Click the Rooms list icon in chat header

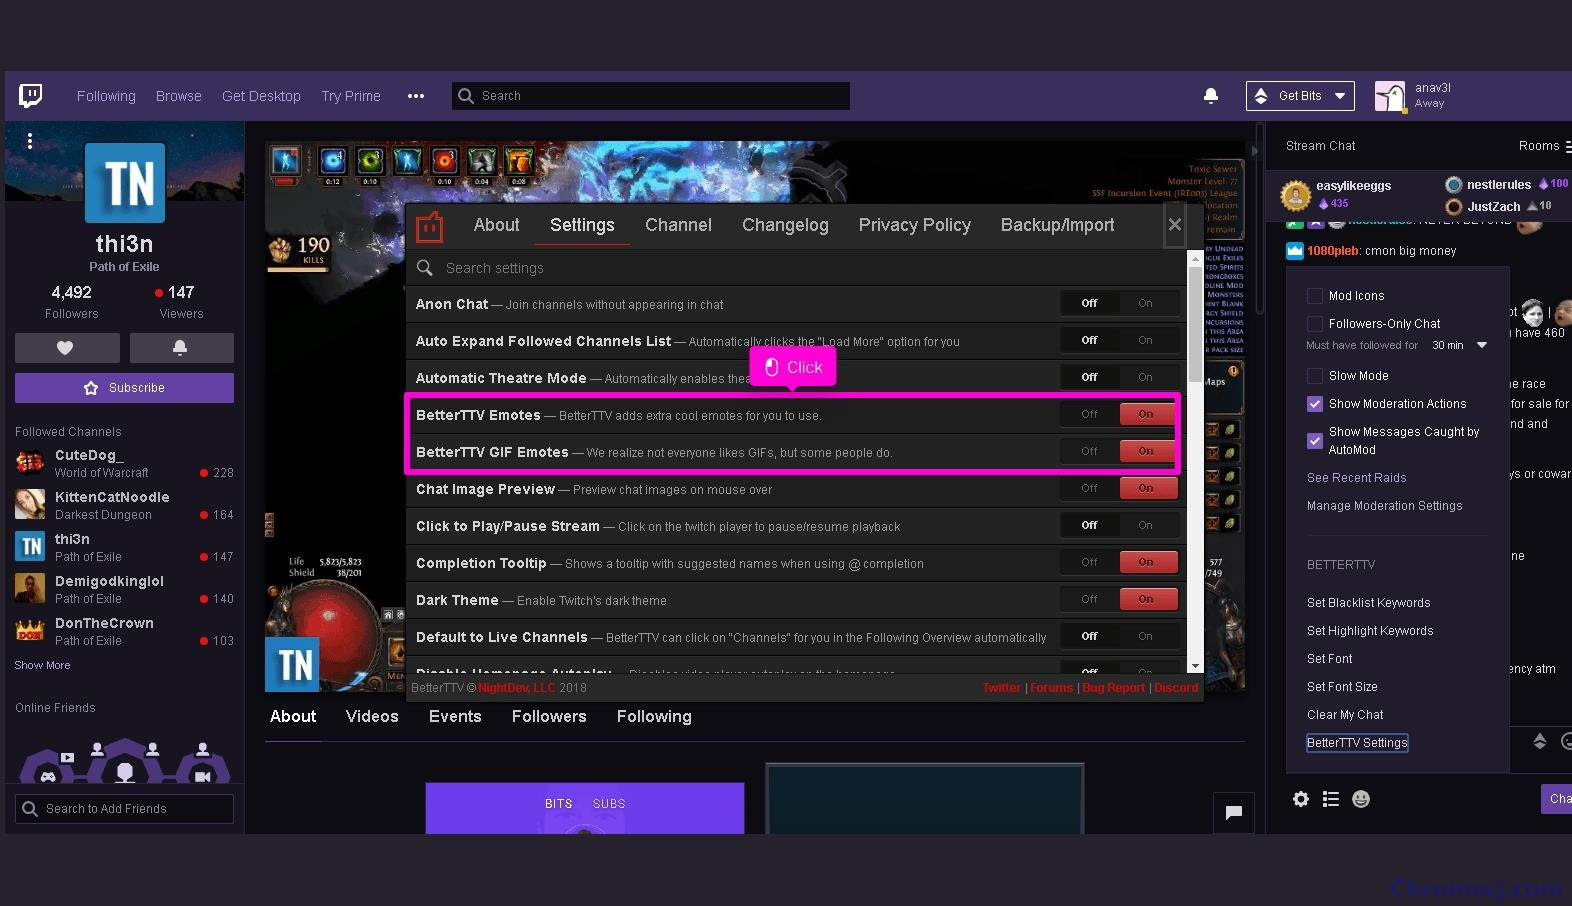click(x=1567, y=146)
